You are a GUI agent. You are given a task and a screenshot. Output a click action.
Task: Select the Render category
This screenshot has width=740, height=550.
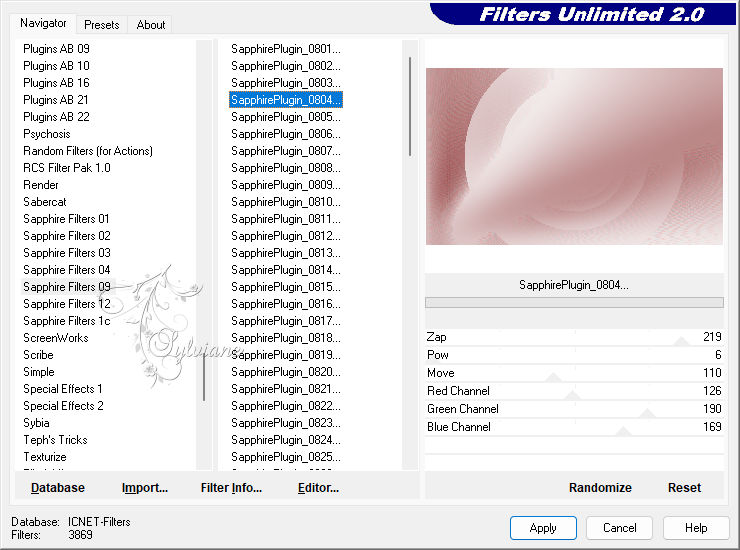tap(41, 185)
